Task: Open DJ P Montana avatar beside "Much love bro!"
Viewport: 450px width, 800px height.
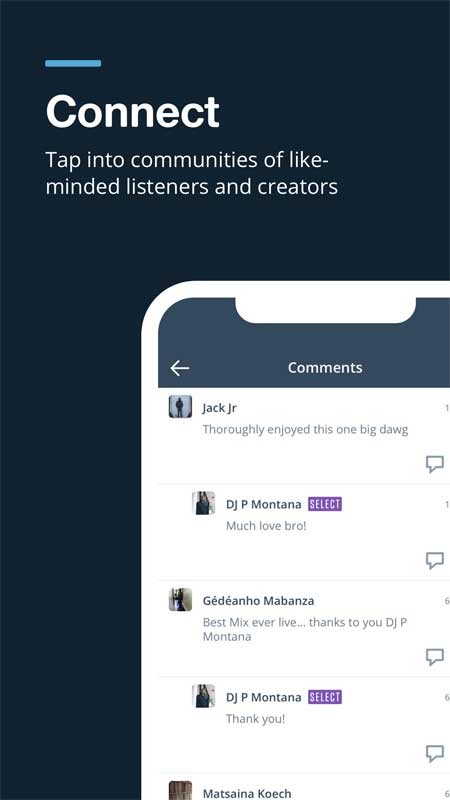Action: [x=204, y=503]
